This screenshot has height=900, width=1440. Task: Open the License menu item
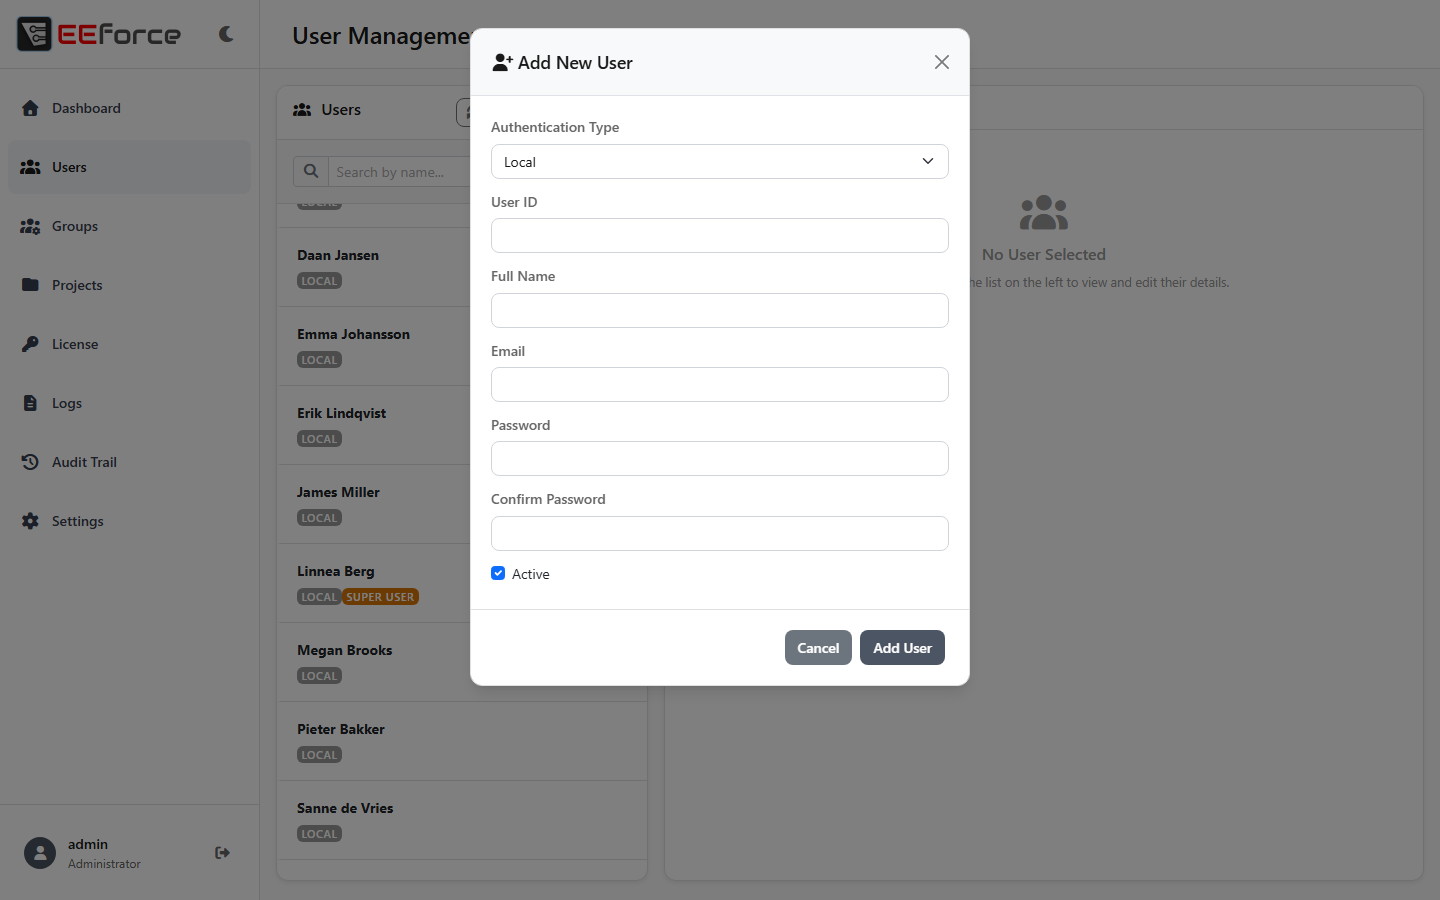pyautogui.click(x=129, y=344)
